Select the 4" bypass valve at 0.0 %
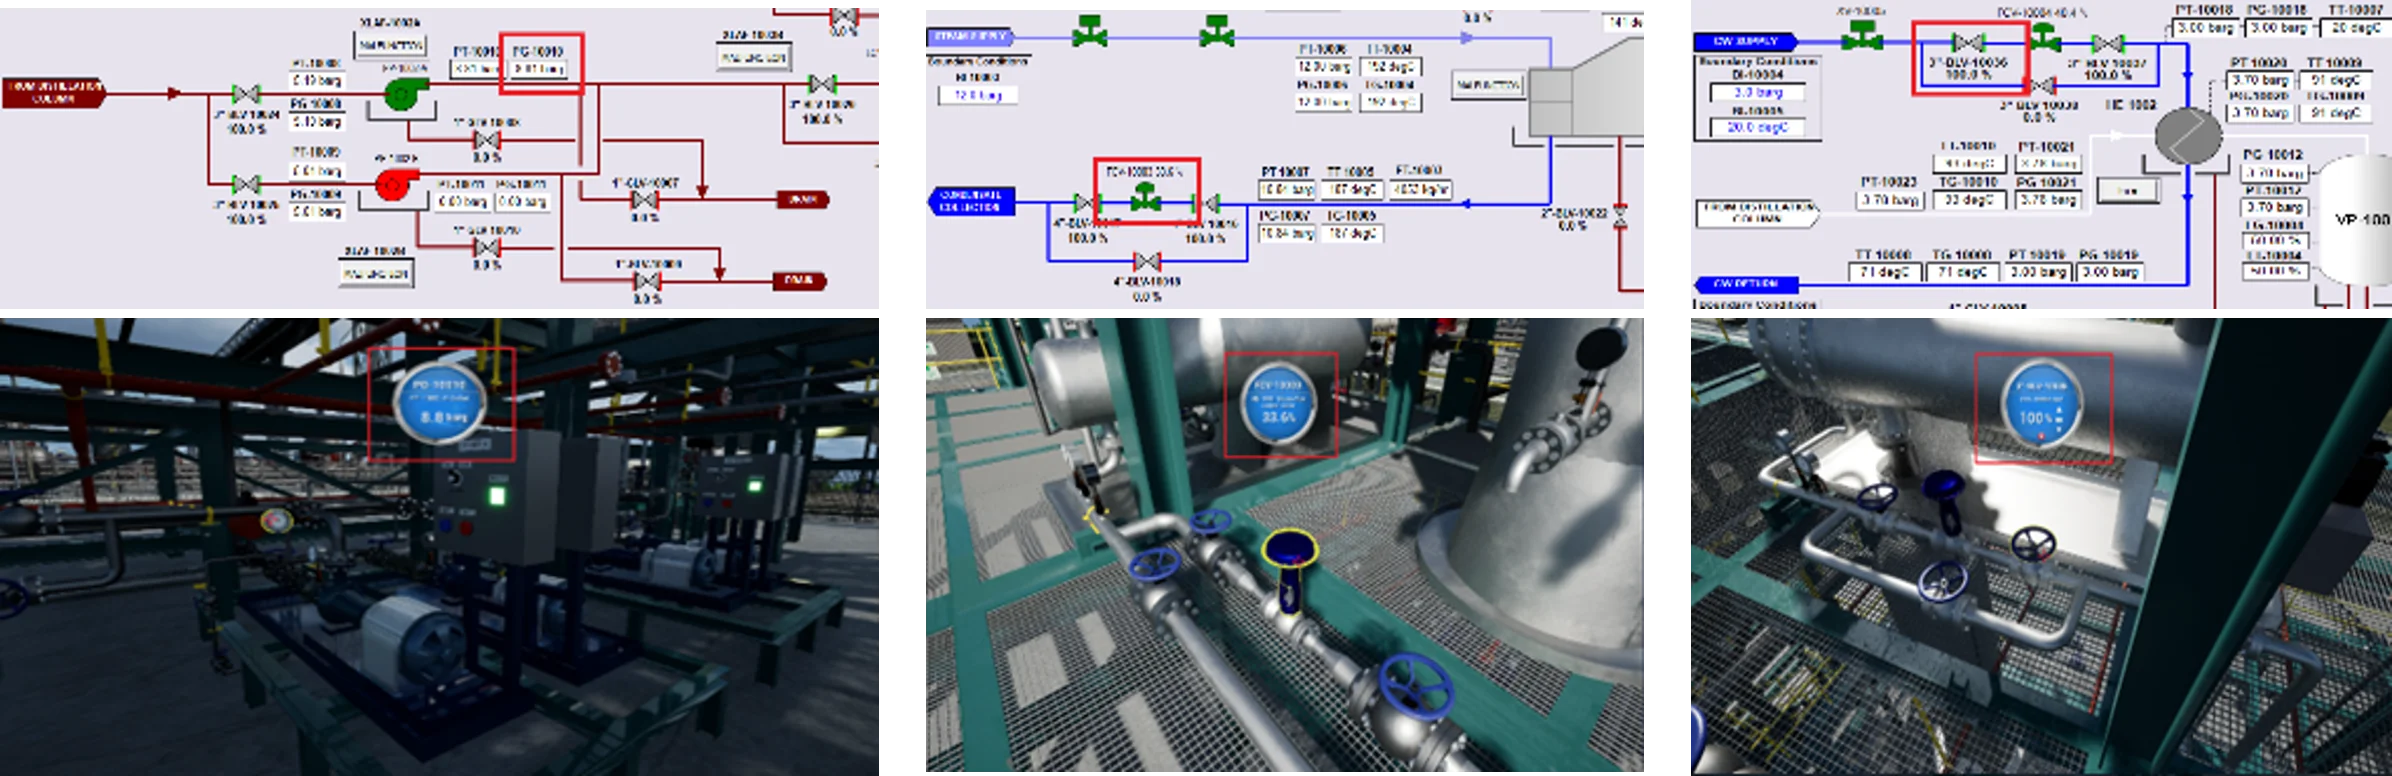 [x=1146, y=262]
